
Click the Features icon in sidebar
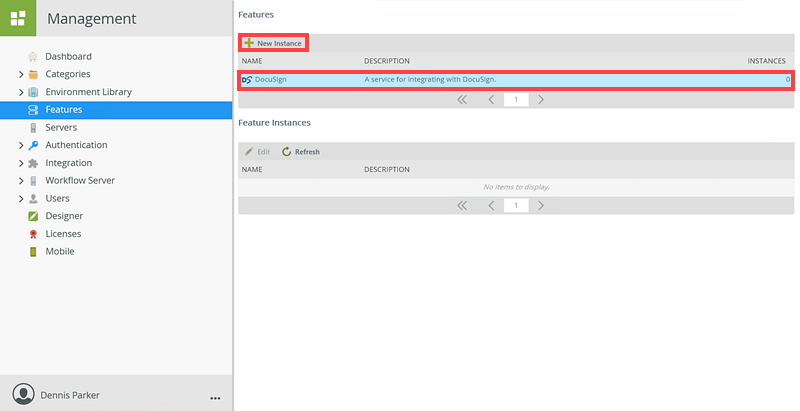[33, 110]
